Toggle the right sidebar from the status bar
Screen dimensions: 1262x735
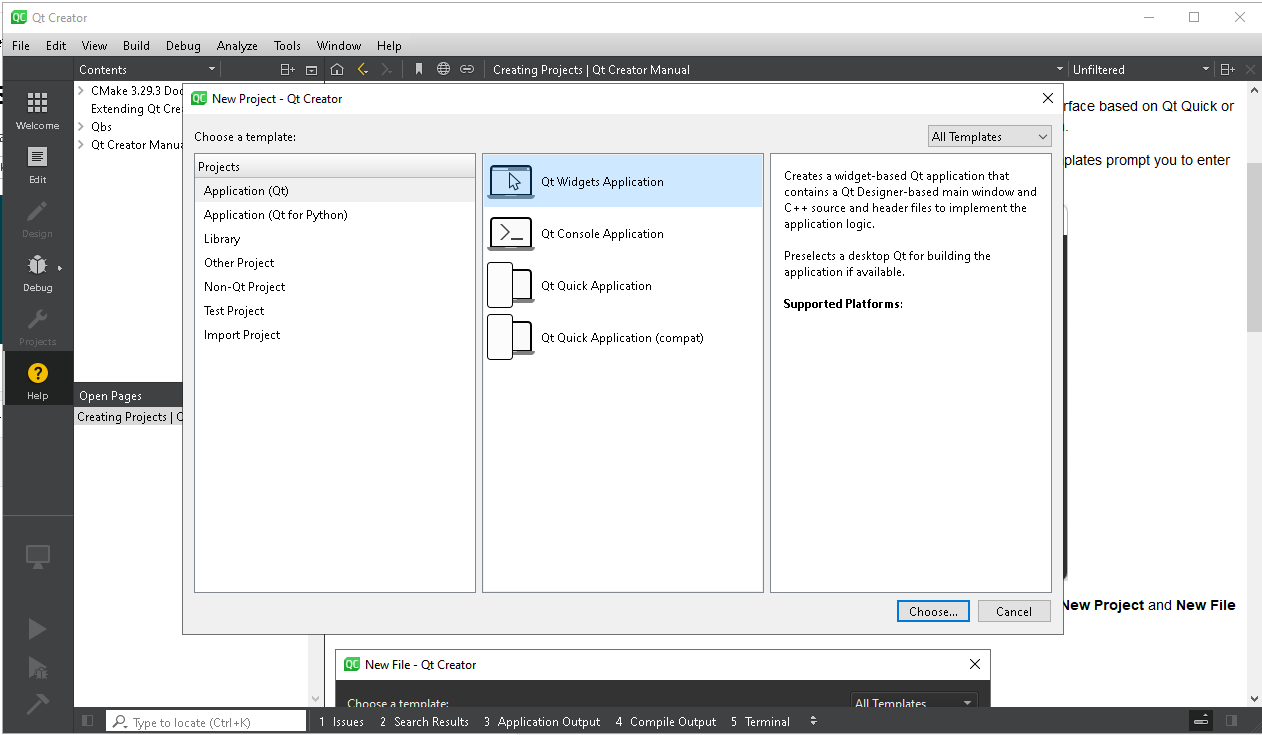[x=1231, y=721]
